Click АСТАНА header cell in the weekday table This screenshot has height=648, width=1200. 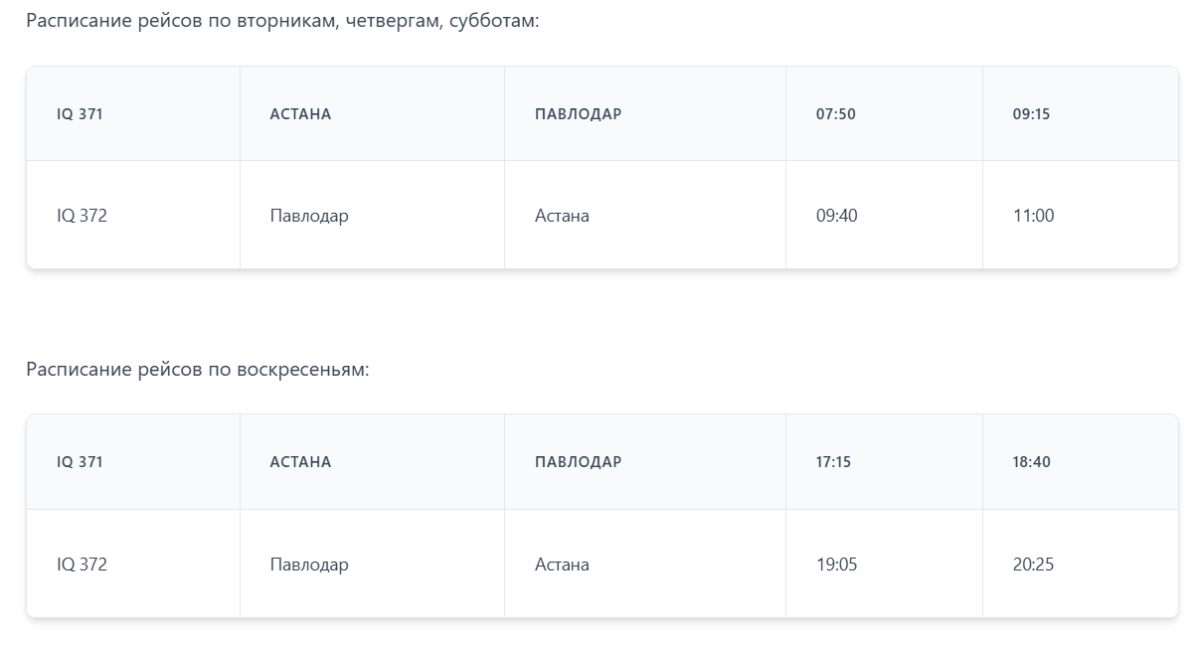pos(372,114)
